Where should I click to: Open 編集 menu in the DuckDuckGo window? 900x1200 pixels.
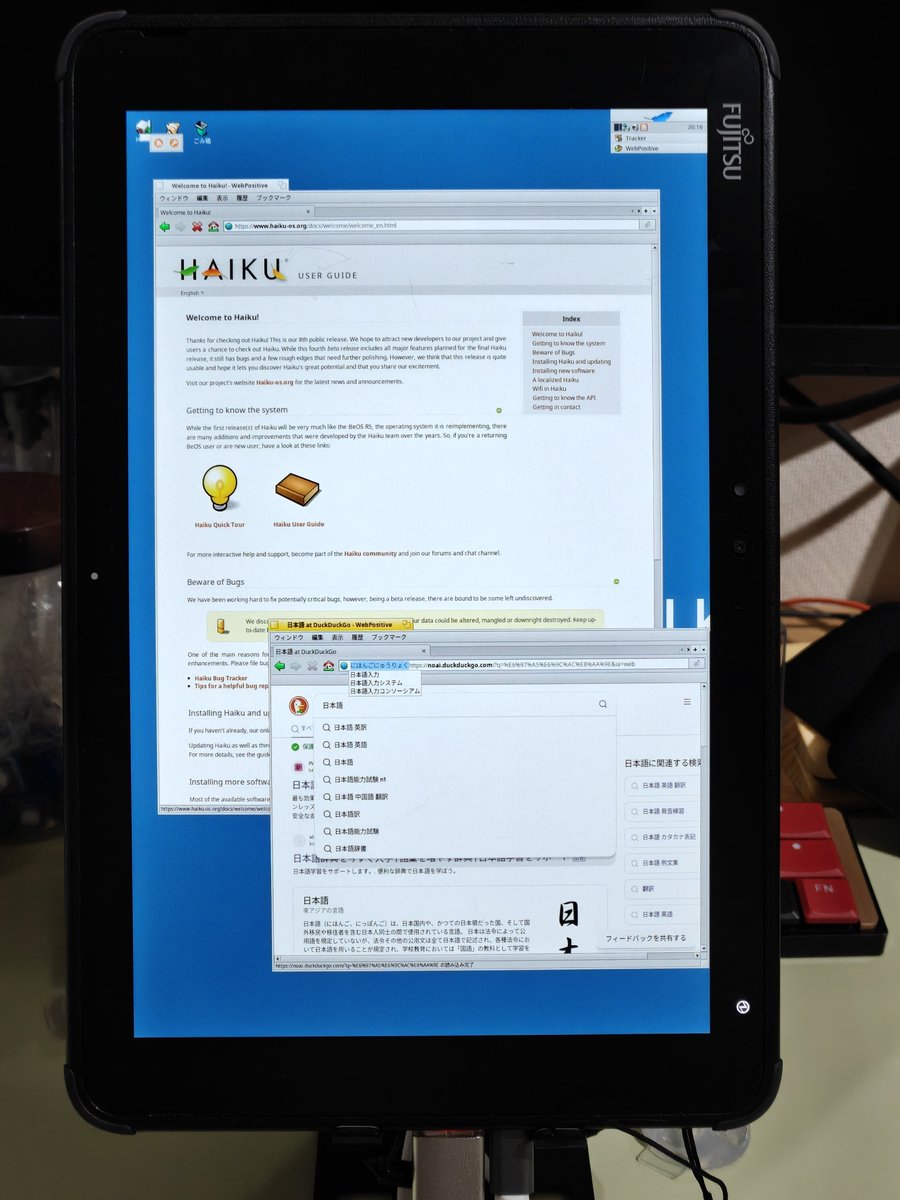pos(317,637)
